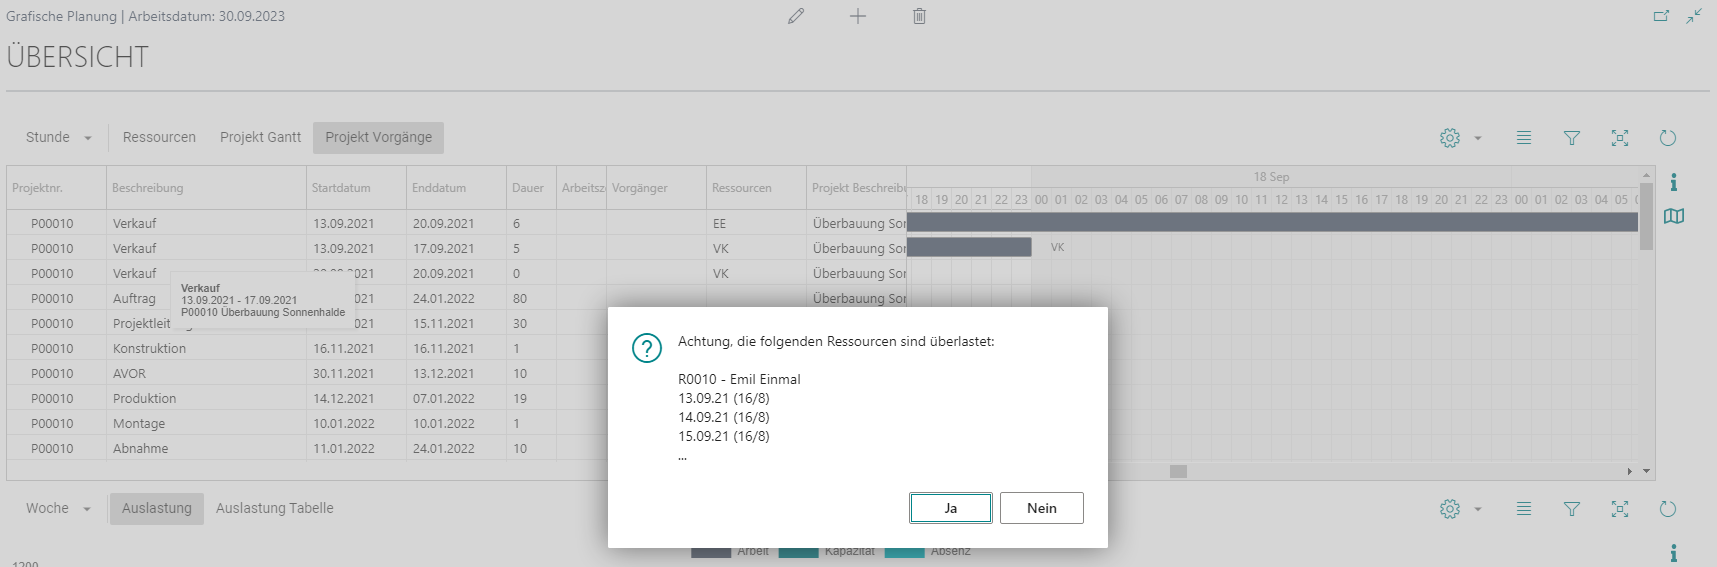Image resolution: width=1717 pixels, height=567 pixels.
Task: Click the Ressourcen column header
Action: pos(756,188)
